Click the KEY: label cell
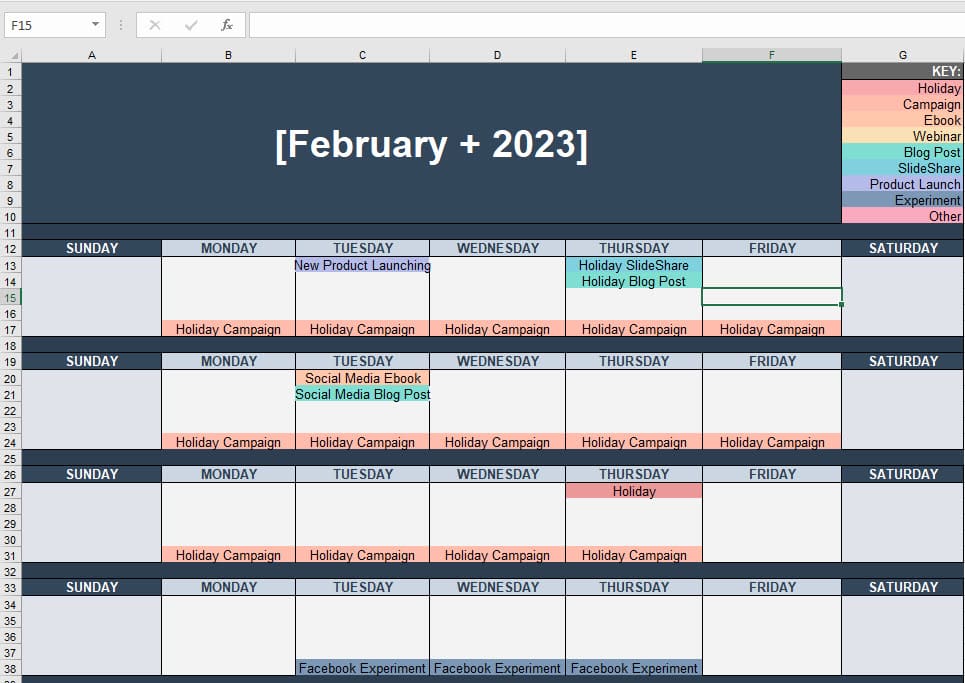 pyautogui.click(x=903, y=71)
